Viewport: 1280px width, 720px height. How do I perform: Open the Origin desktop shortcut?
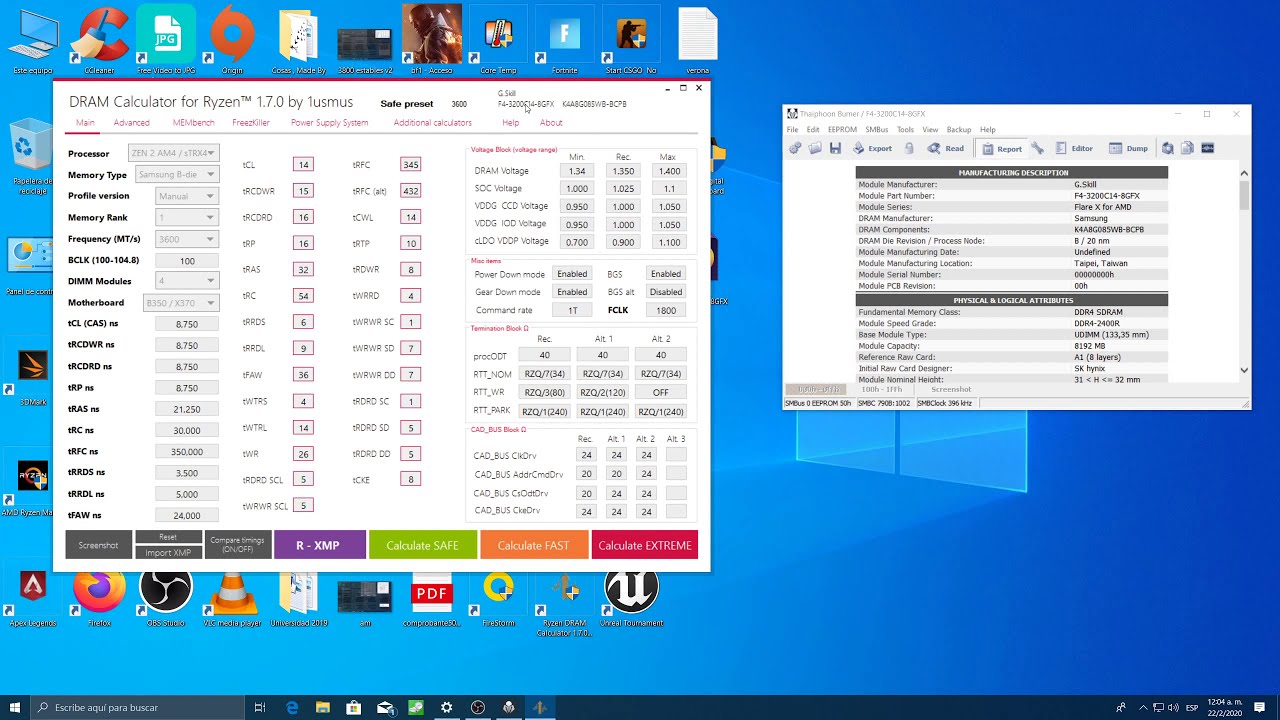click(x=232, y=40)
